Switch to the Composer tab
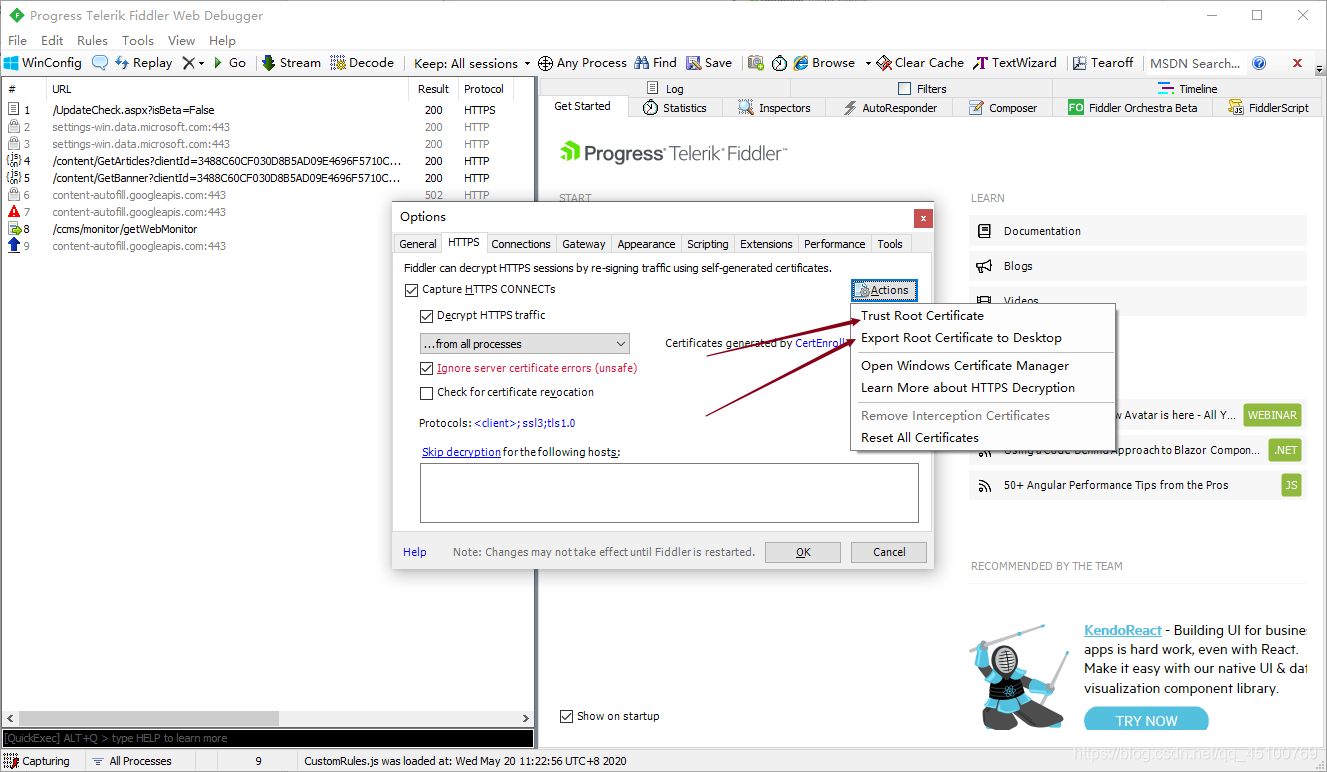This screenshot has height=772, width=1327. pos(1003,108)
